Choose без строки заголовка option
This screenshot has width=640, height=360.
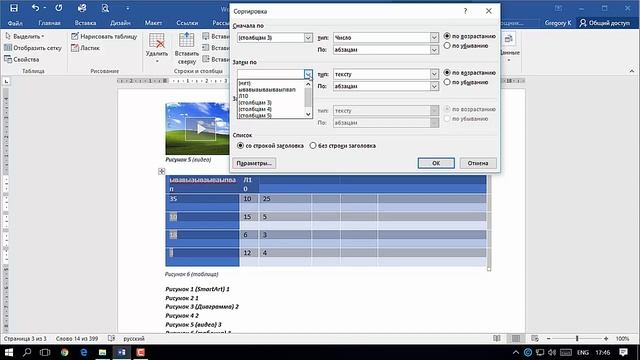[x=313, y=145]
